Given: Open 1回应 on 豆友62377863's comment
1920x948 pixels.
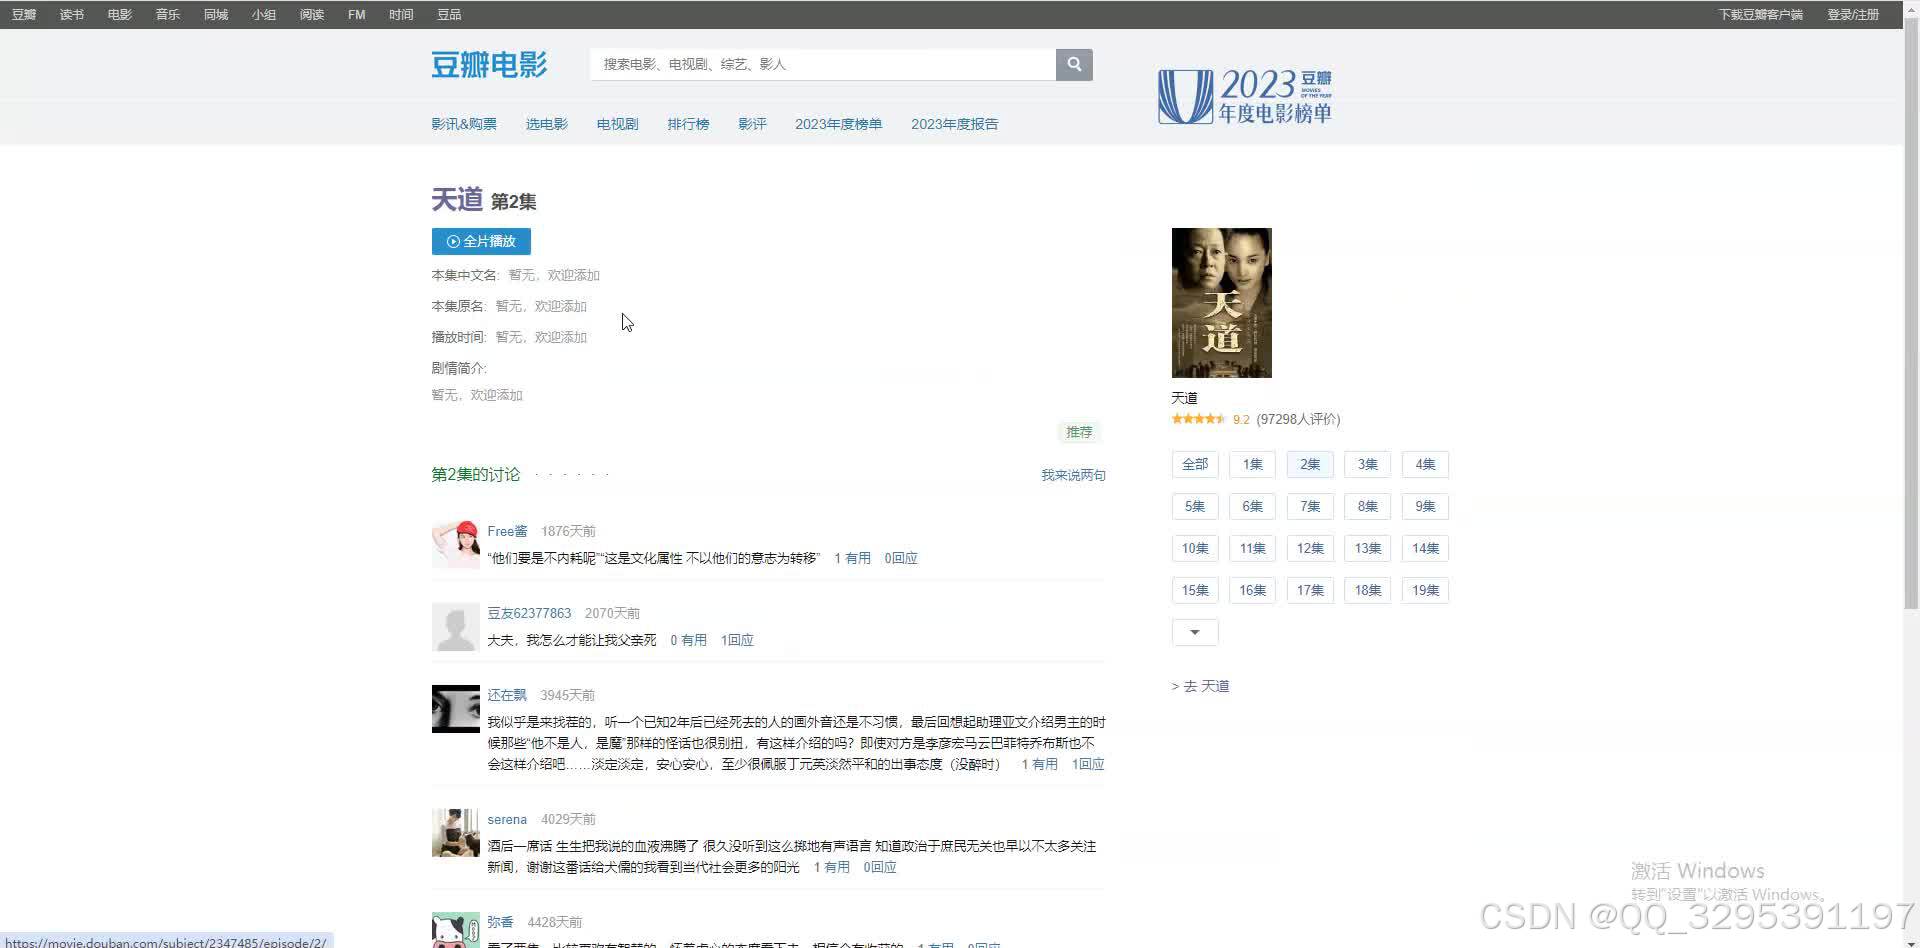Looking at the screenshot, I should [x=737, y=640].
